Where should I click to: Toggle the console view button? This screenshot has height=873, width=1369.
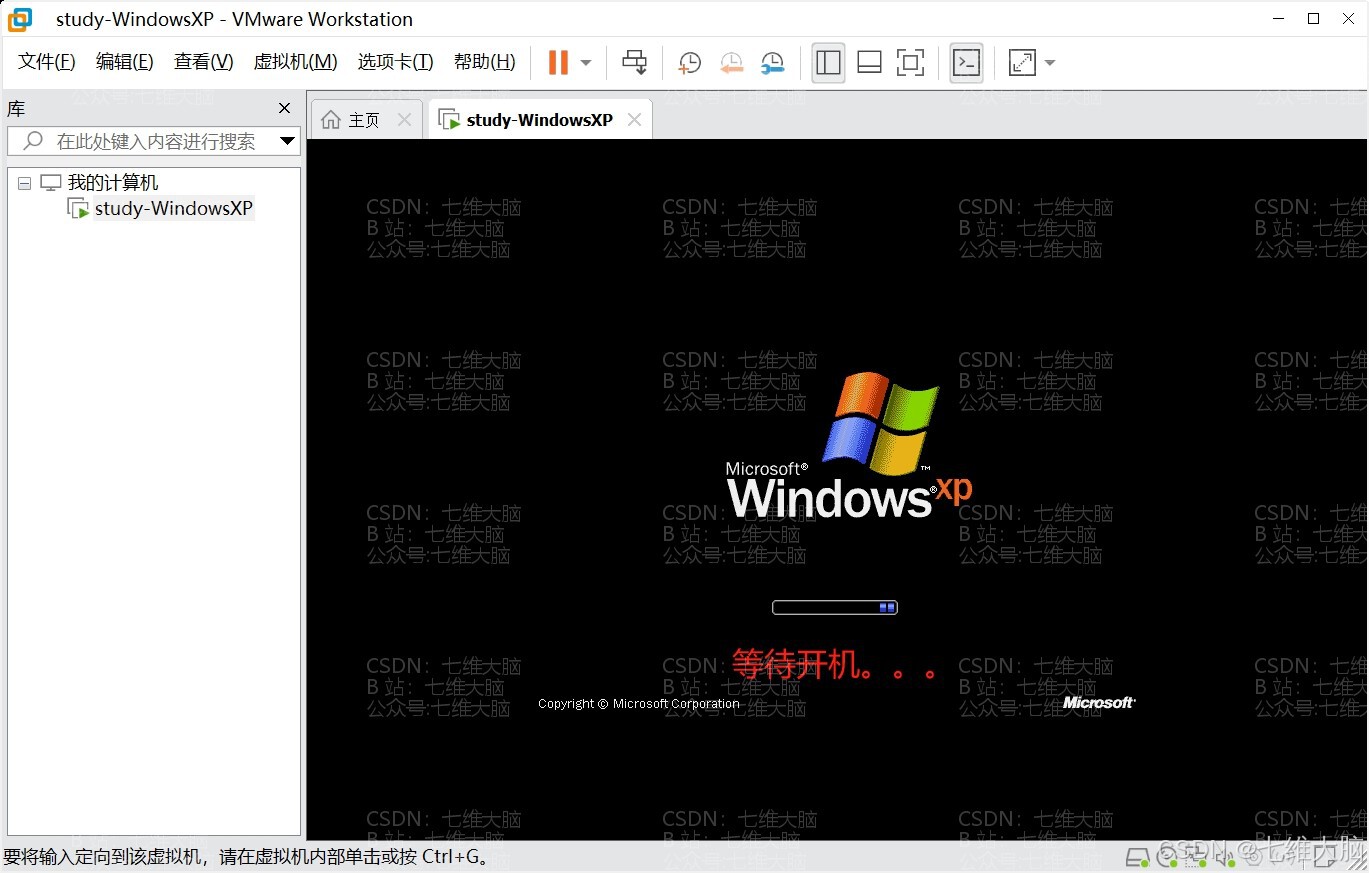click(x=966, y=63)
